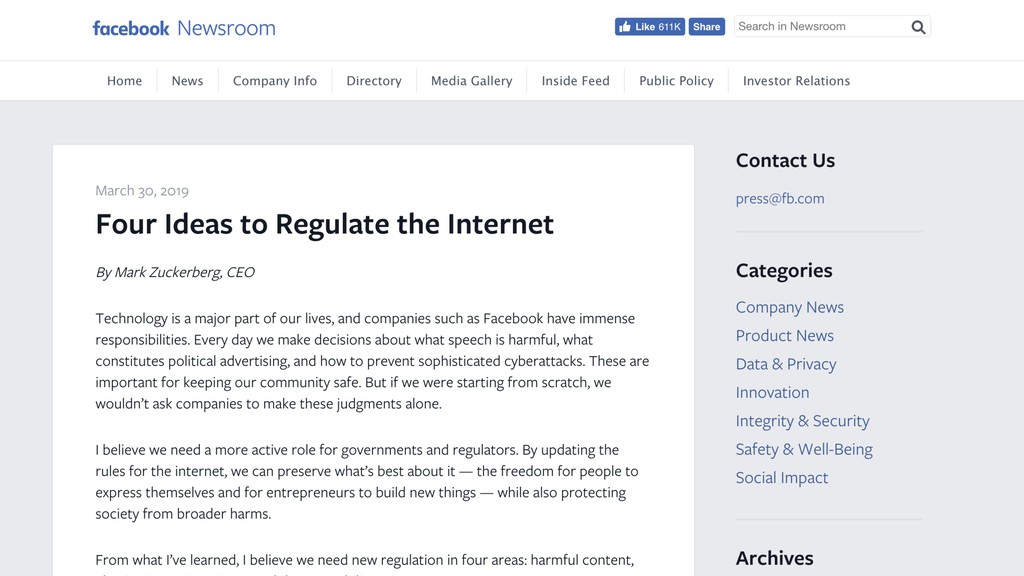Open the Home menu item
Image resolution: width=1024 pixels, height=576 pixels.
(x=125, y=81)
